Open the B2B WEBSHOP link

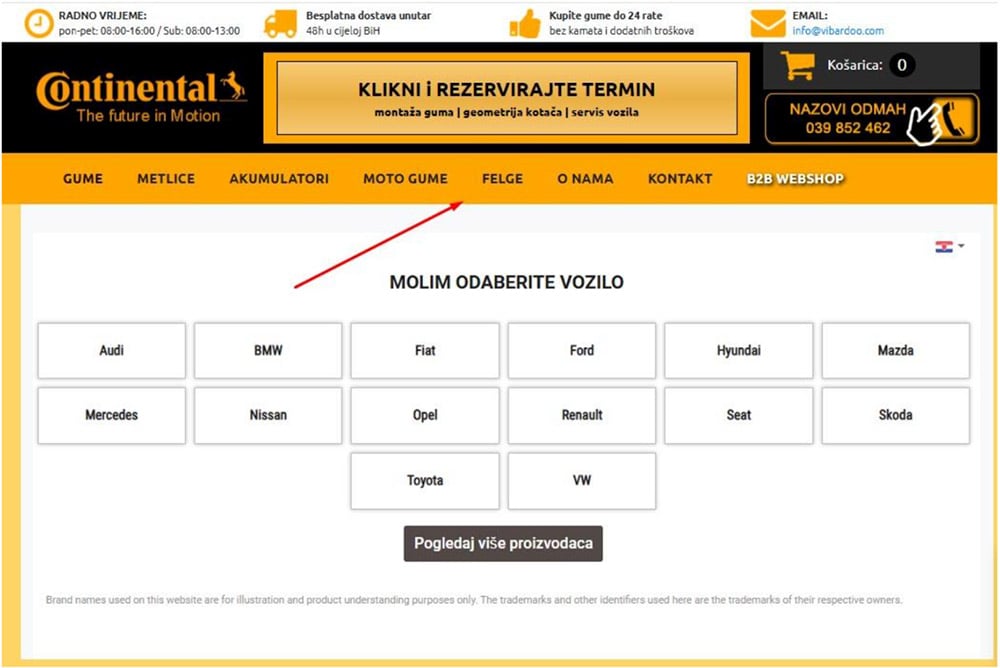click(795, 179)
